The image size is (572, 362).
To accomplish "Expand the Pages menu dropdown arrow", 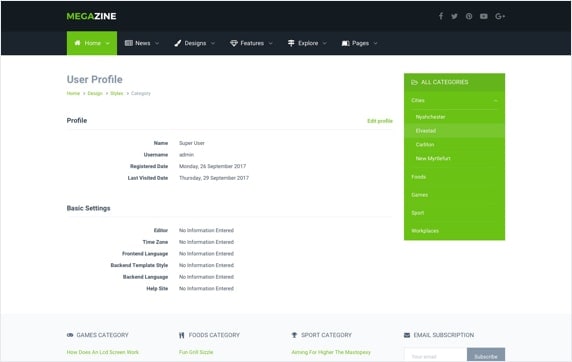I will click(375, 43).
